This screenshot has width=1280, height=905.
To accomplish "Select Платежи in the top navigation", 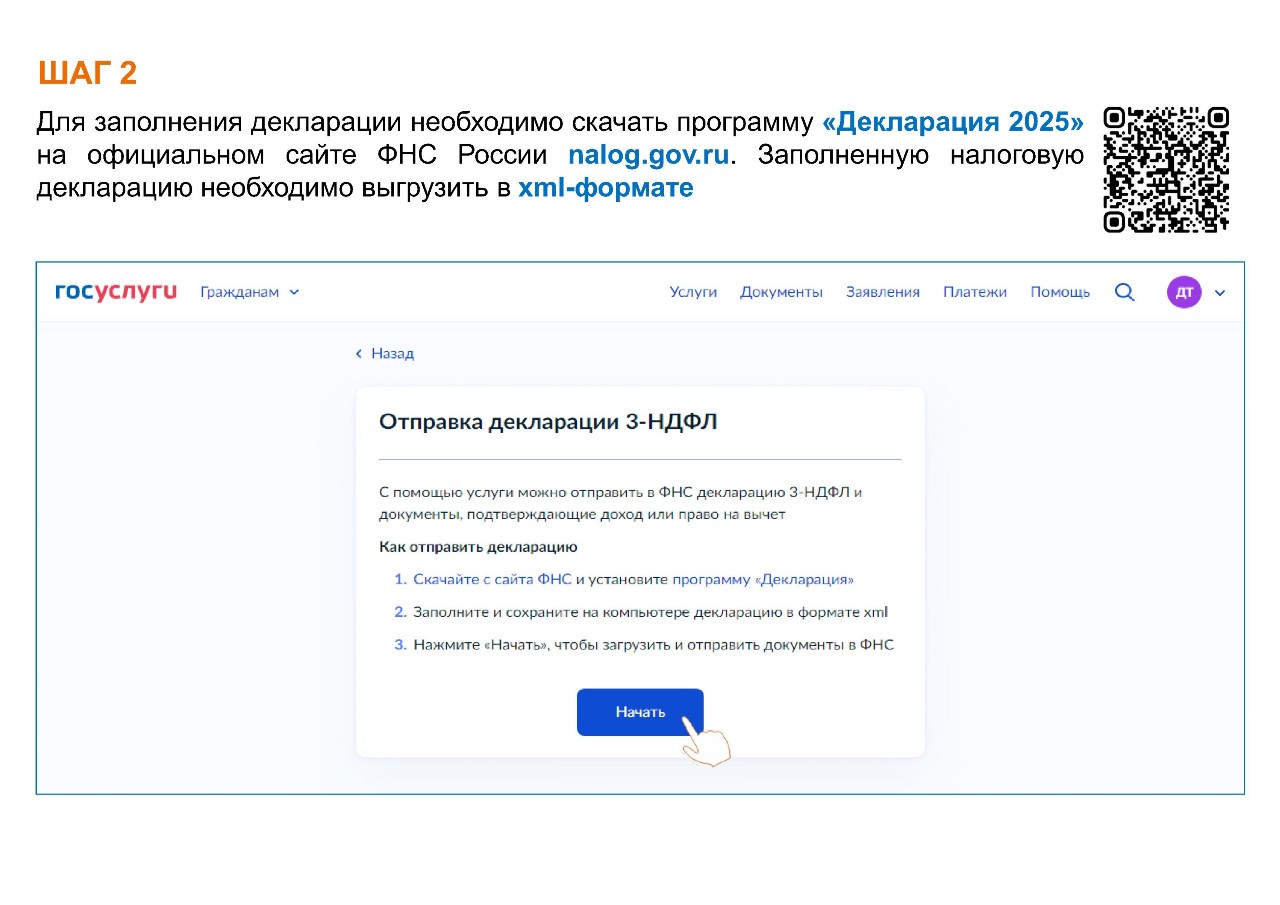I will [x=974, y=292].
